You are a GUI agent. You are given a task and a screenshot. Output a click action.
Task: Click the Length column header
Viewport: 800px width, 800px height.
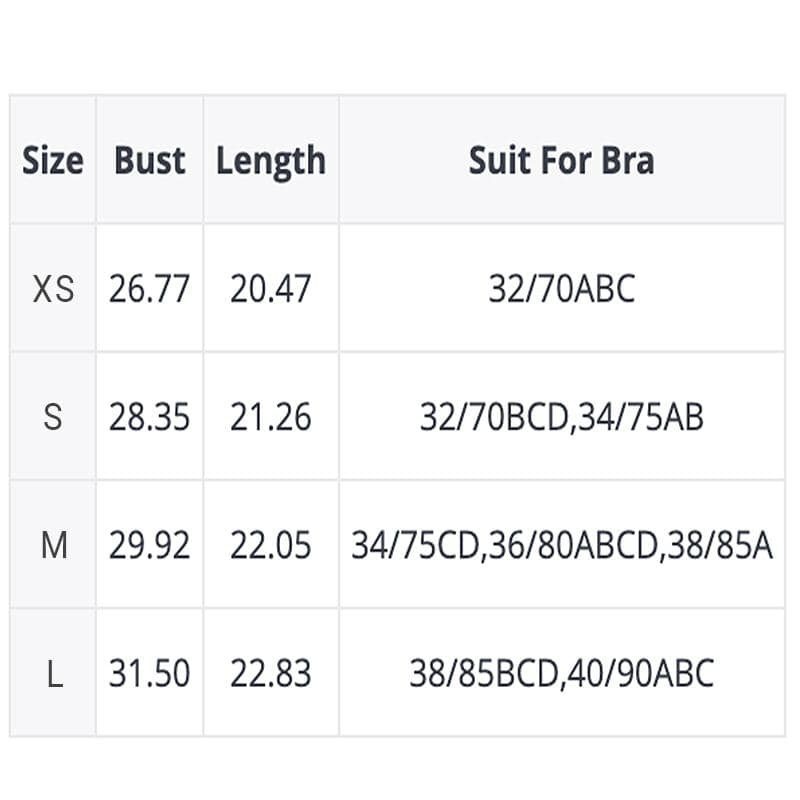coord(271,160)
